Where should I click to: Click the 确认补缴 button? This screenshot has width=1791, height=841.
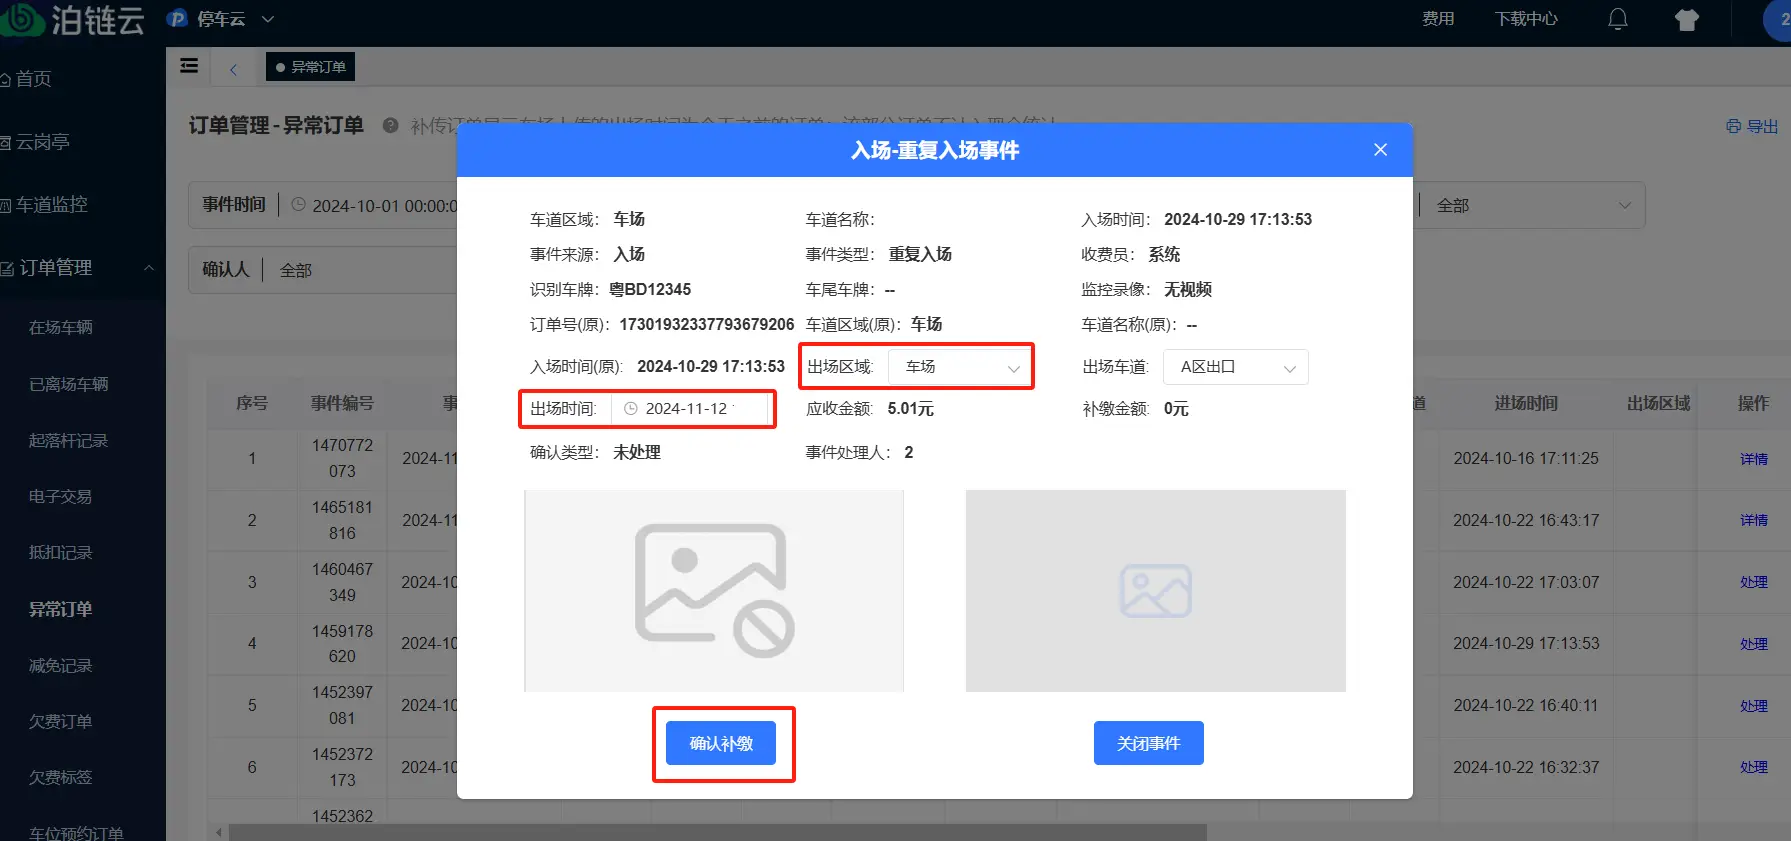(x=721, y=743)
